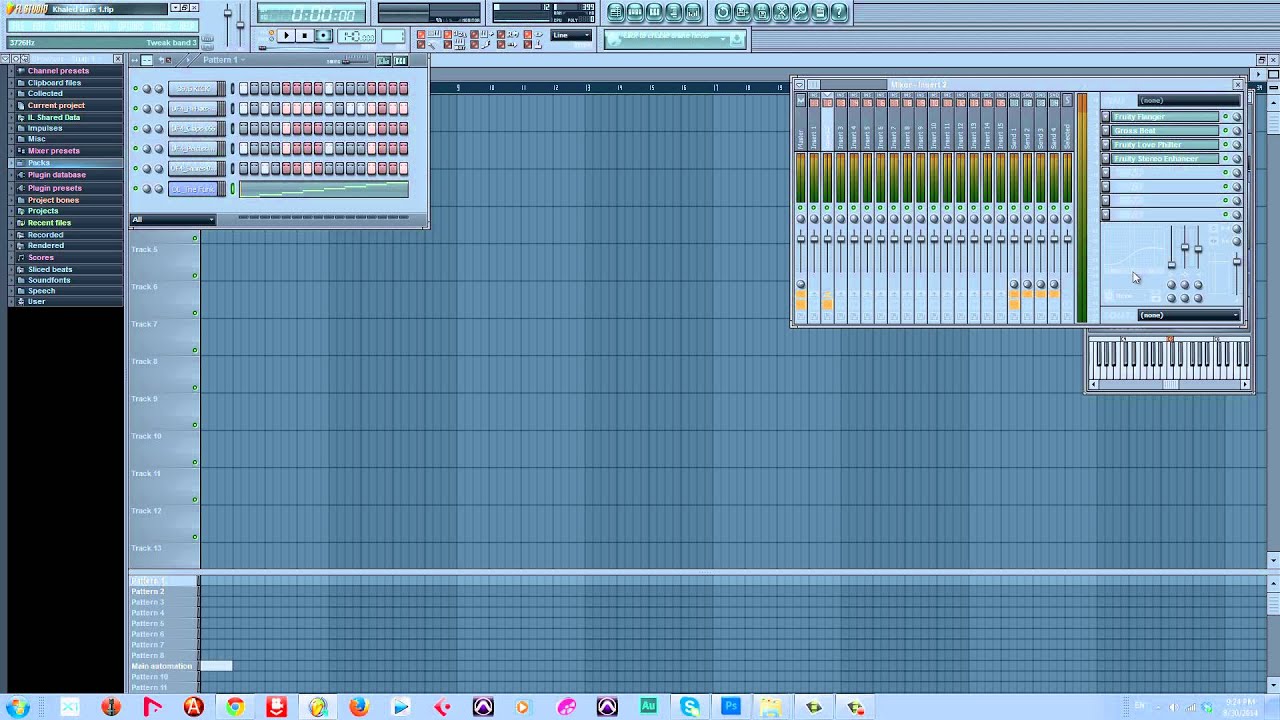Open the mixer view icon
1280x720 pixels.
pyautogui.click(x=693, y=12)
